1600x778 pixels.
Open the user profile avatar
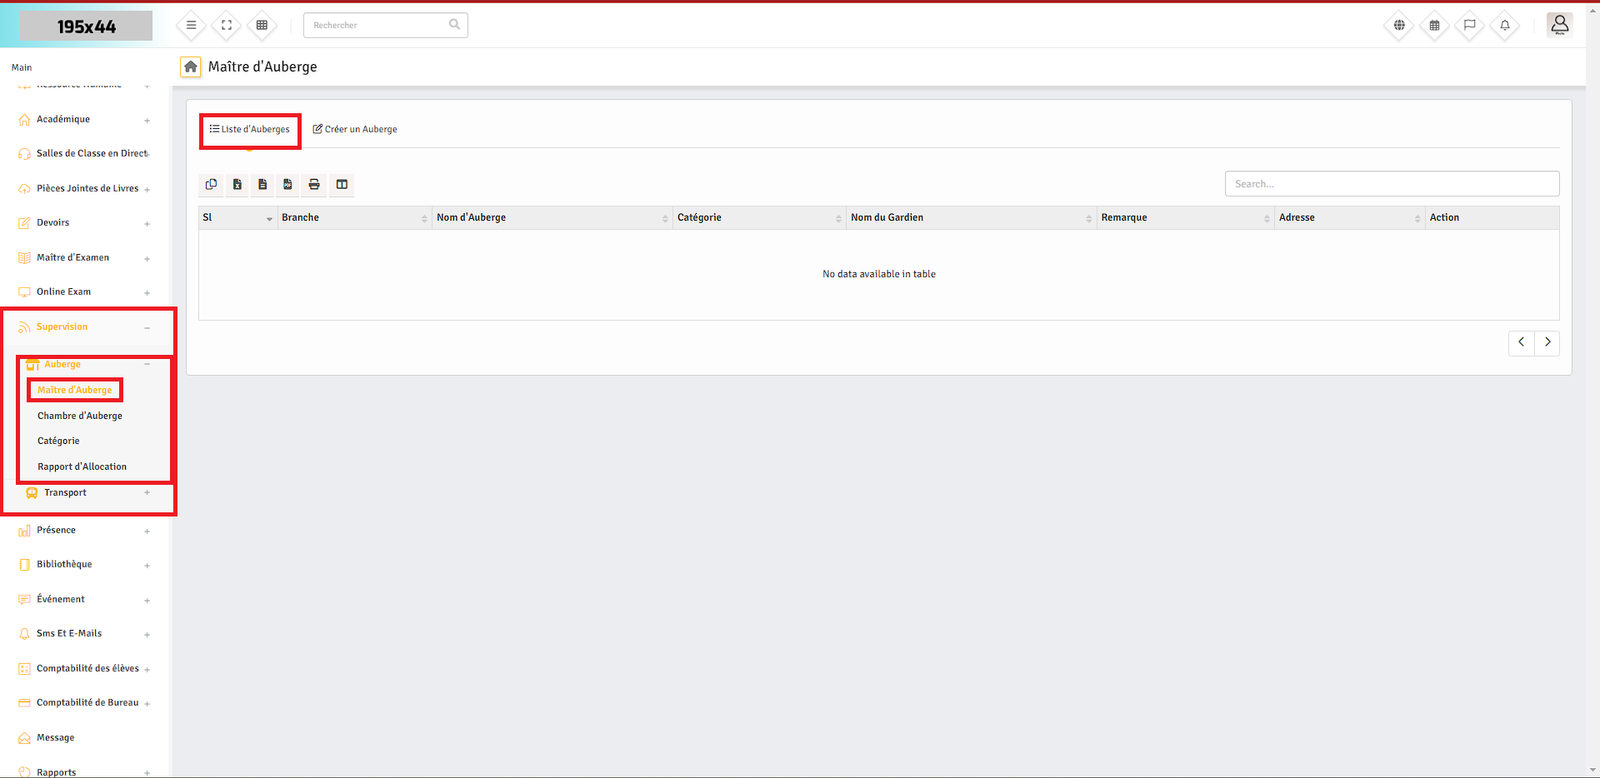tap(1559, 25)
